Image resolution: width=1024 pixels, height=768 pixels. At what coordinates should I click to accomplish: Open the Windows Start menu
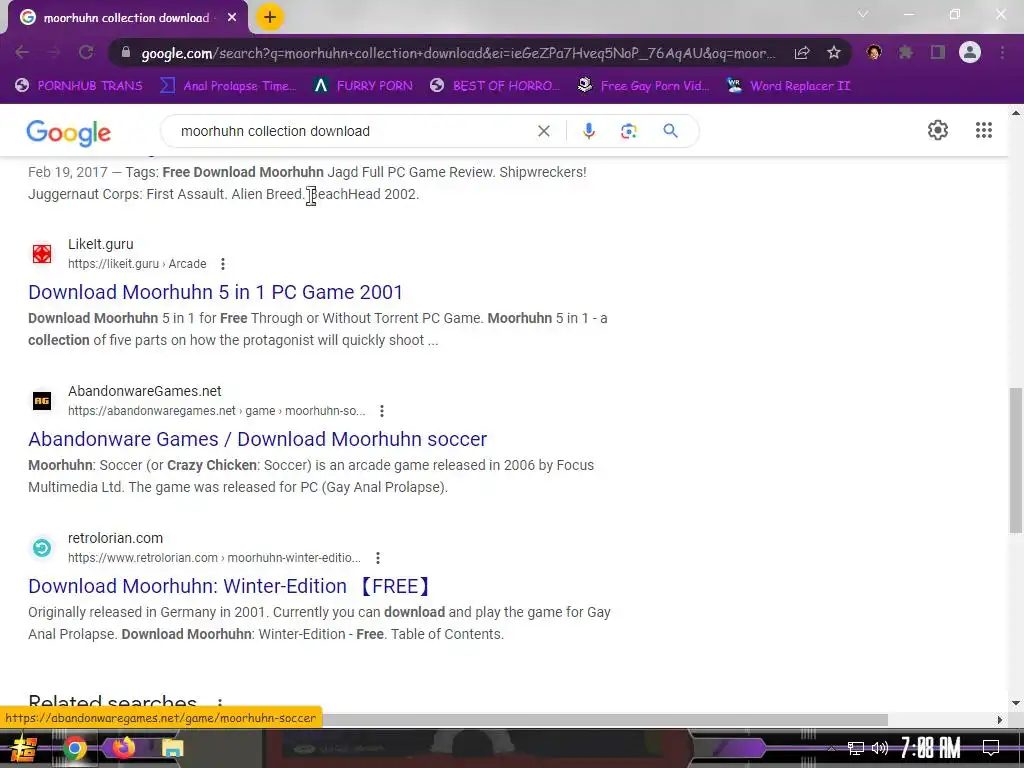tap(22, 748)
